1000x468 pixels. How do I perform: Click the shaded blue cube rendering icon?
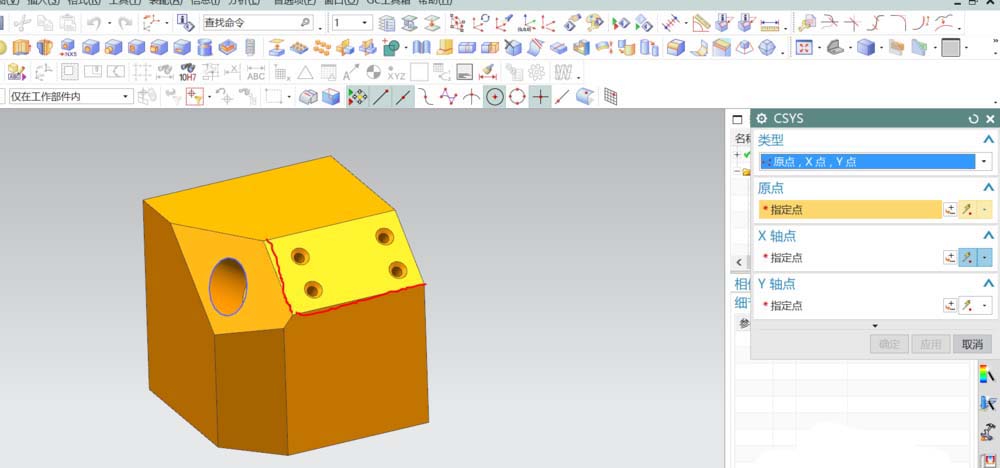[865, 47]
